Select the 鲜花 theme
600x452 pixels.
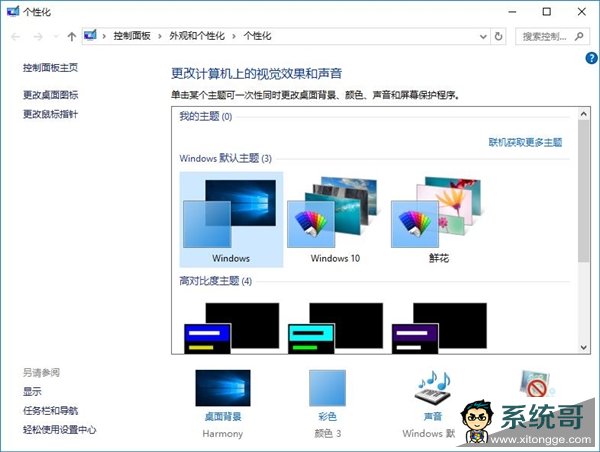[x=439, y=219]
